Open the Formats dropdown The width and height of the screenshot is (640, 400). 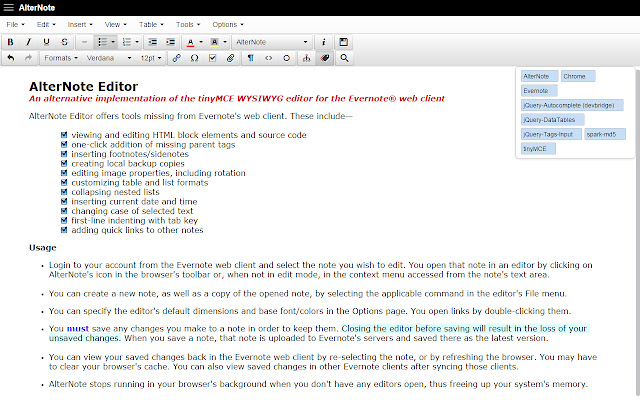point(61,58)
